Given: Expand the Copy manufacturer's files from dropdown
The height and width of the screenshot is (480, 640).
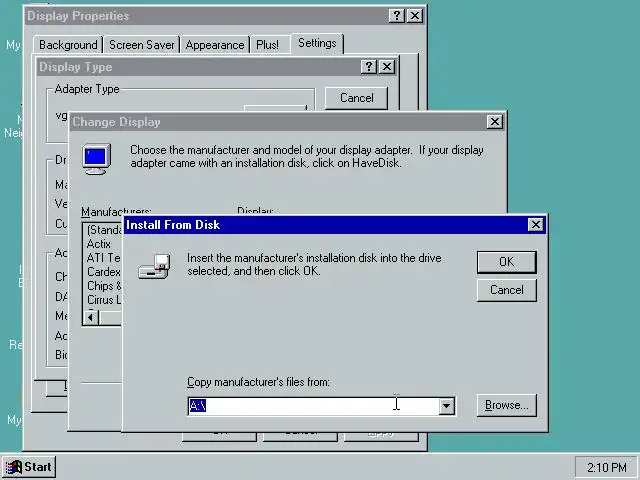Looking at the screenshot, I should pos(447,406).
